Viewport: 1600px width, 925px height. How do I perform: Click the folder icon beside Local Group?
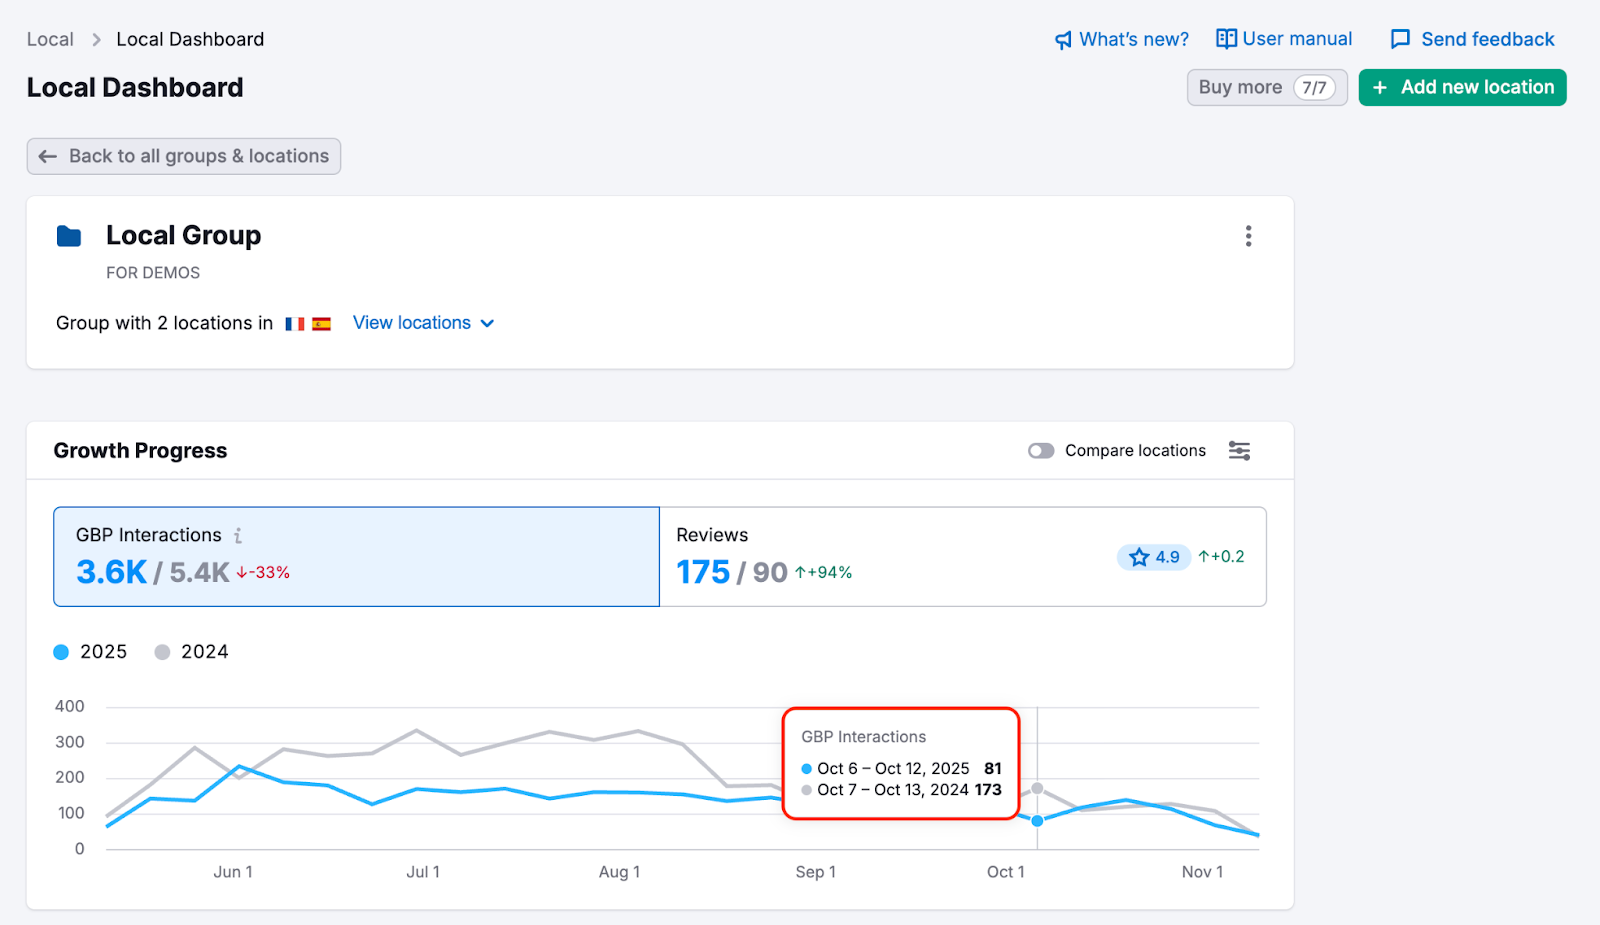click(68, 235)
